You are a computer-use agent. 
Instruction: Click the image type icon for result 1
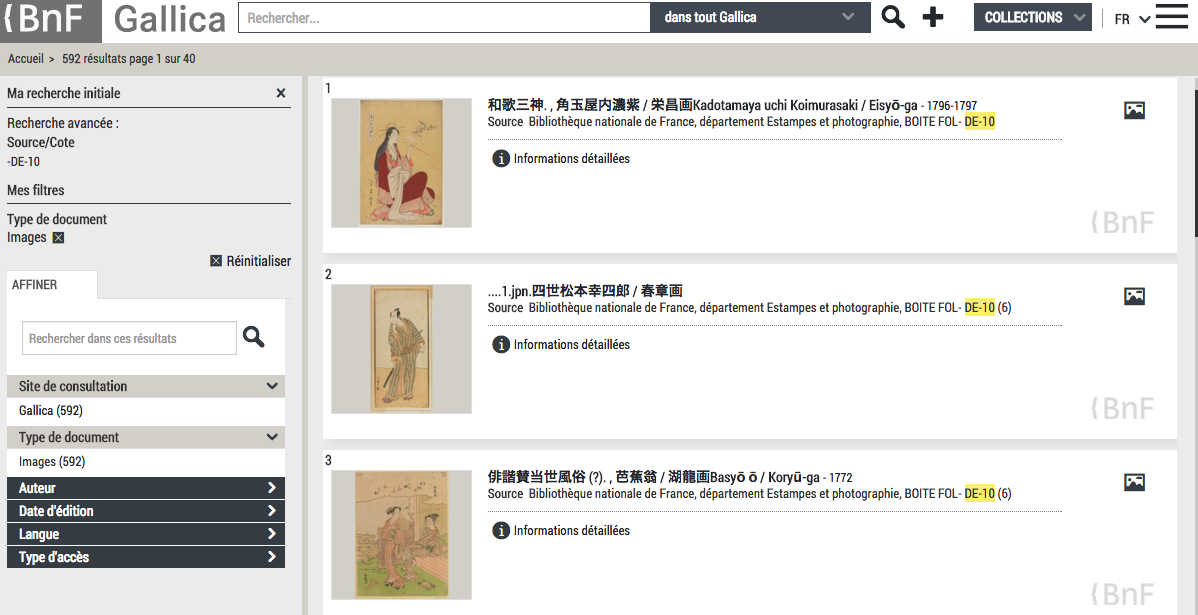point(1135,110)
